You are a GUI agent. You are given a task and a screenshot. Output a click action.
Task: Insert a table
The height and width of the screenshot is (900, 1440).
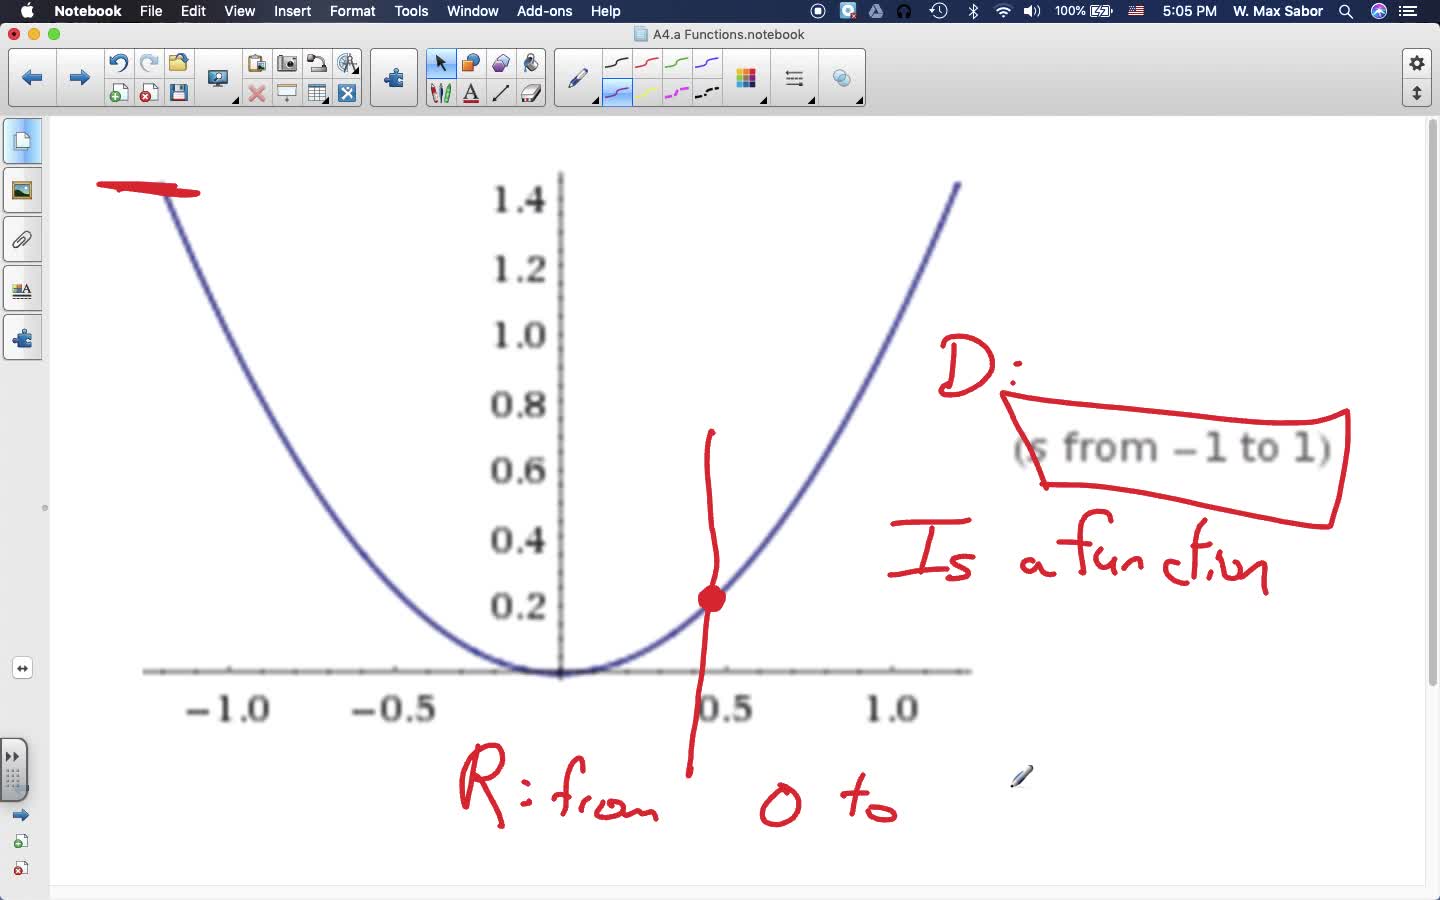(x=317, y=93)
